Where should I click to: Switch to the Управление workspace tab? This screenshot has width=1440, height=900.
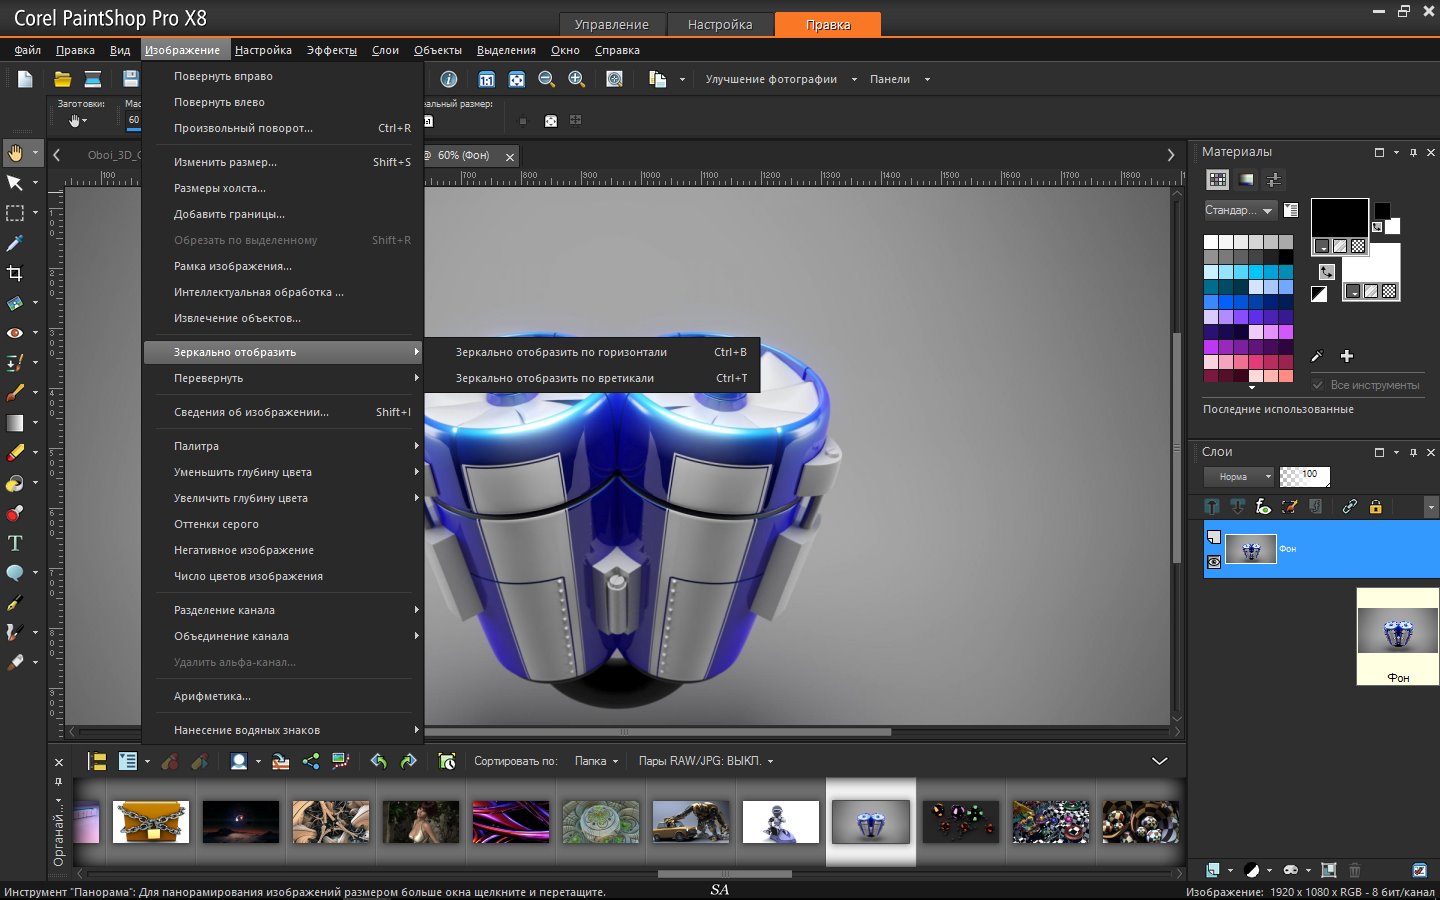611,24
